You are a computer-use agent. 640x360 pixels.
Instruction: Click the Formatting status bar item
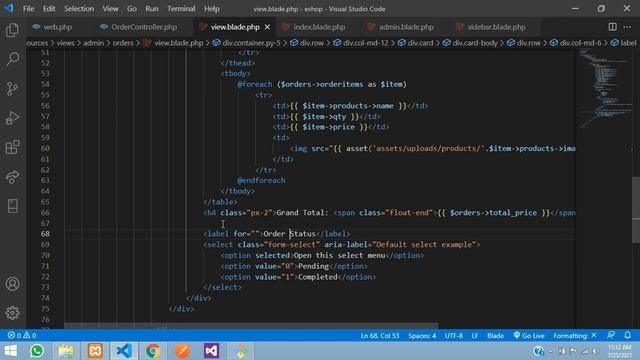[575, 336]
